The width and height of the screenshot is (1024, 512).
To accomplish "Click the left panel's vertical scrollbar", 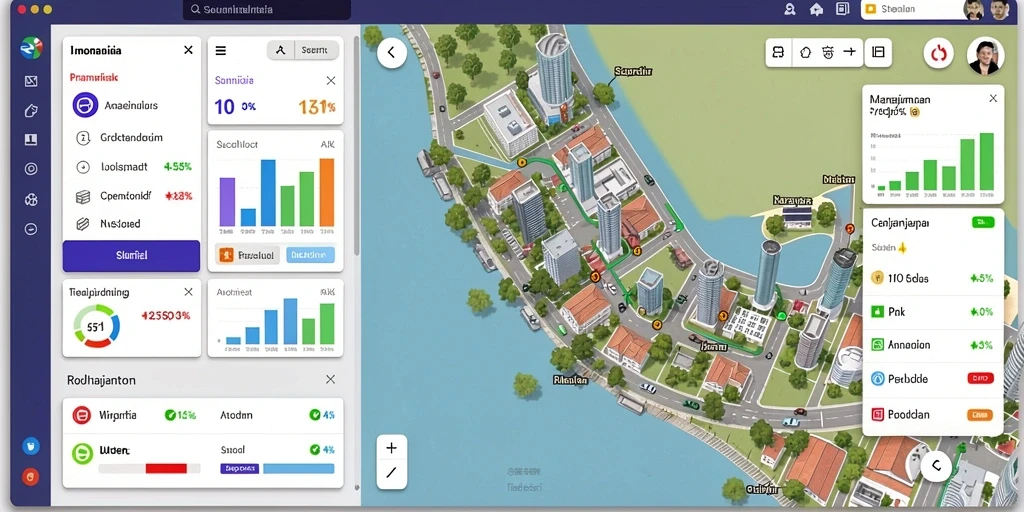I will [x=356, y=145].
